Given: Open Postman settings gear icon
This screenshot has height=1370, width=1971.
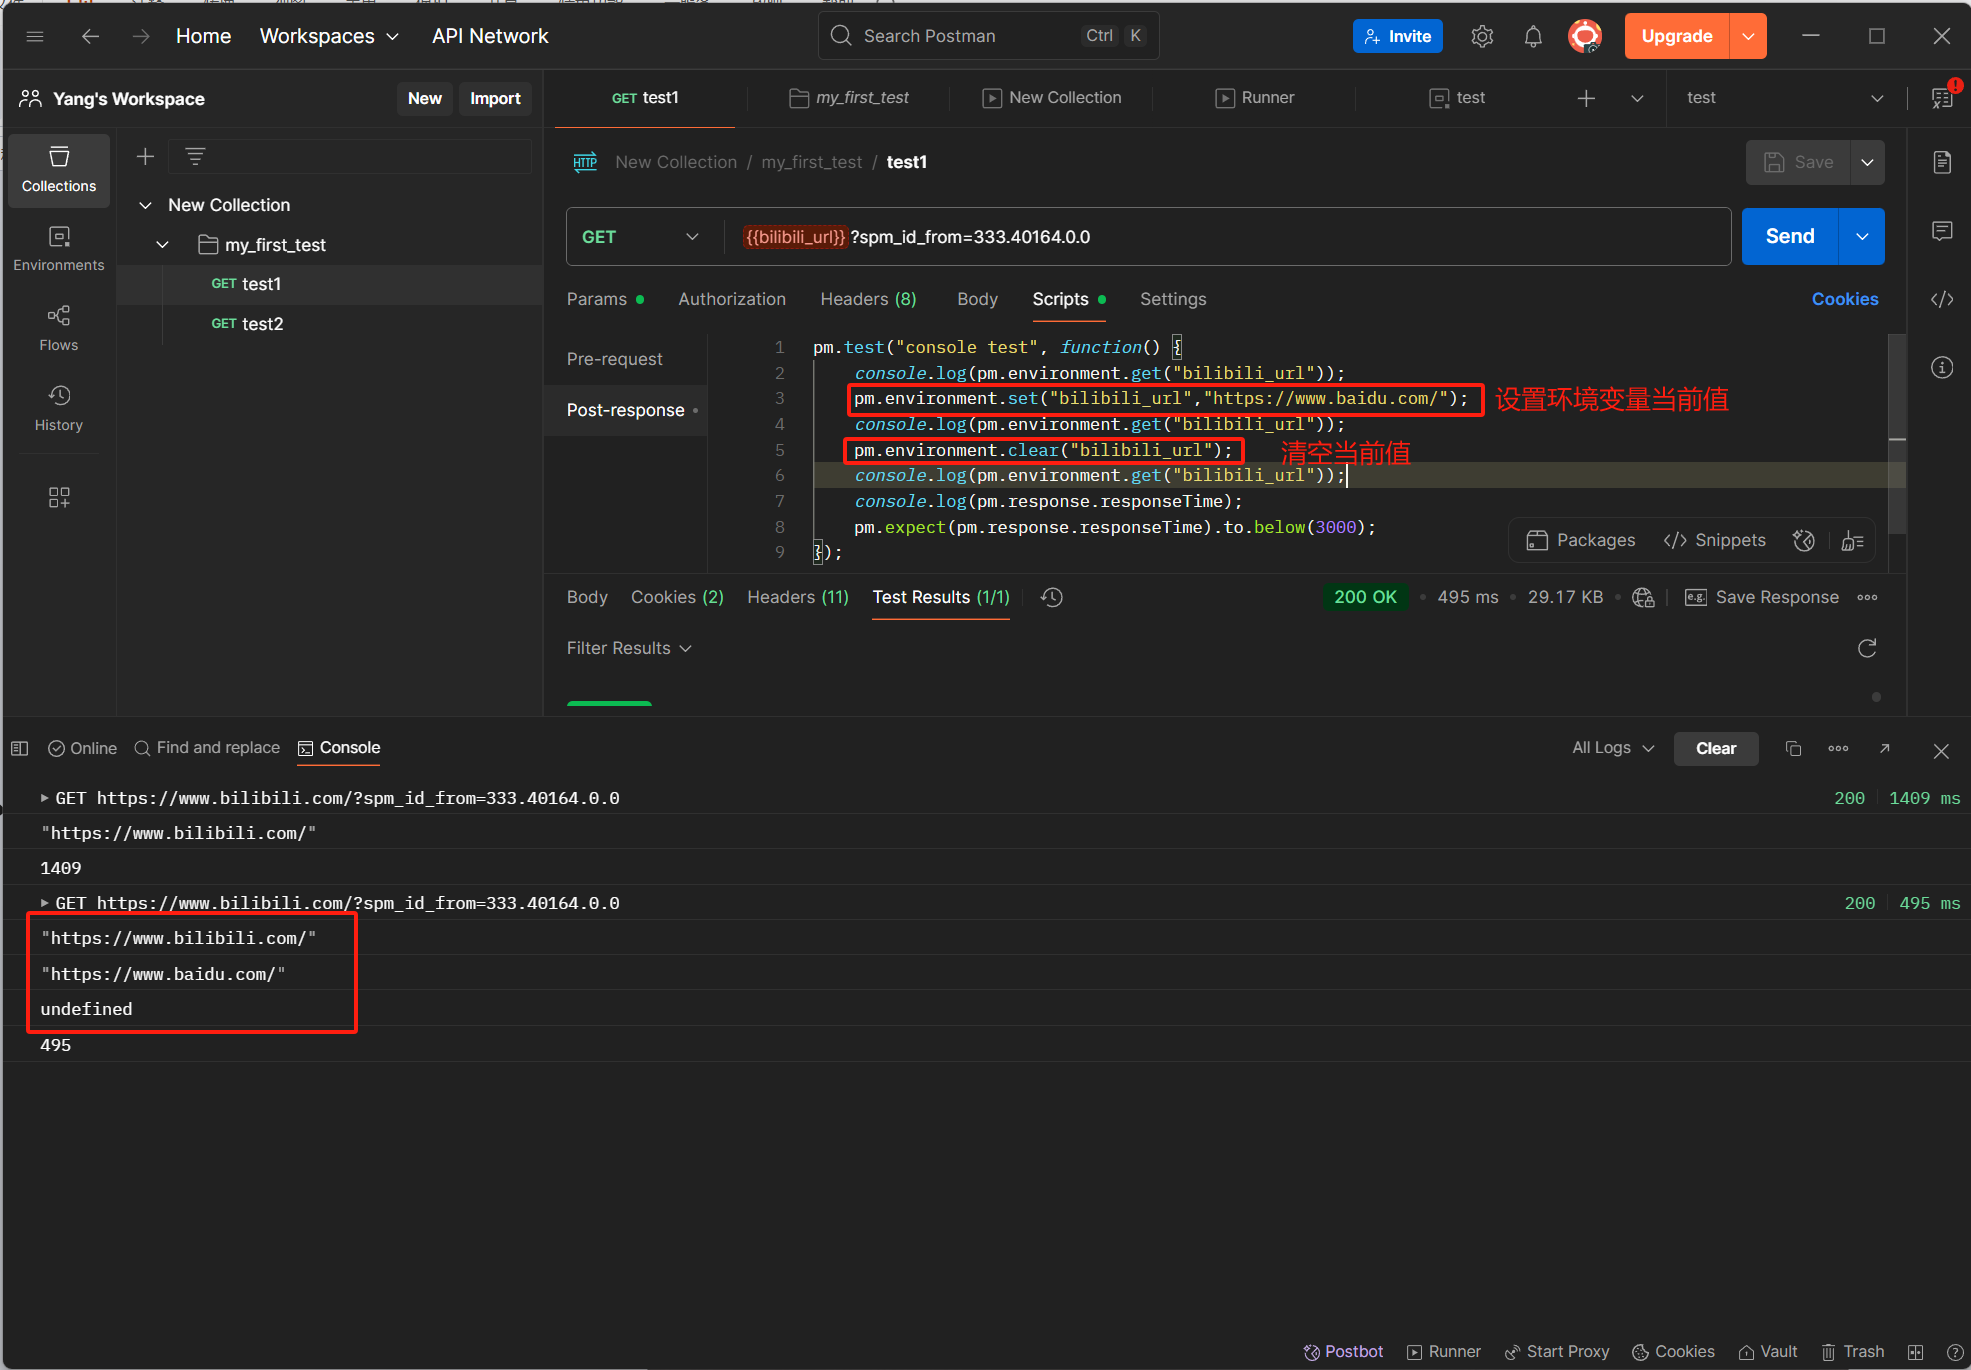Looking at the screenshot, I should click(x=1482, y=37).
